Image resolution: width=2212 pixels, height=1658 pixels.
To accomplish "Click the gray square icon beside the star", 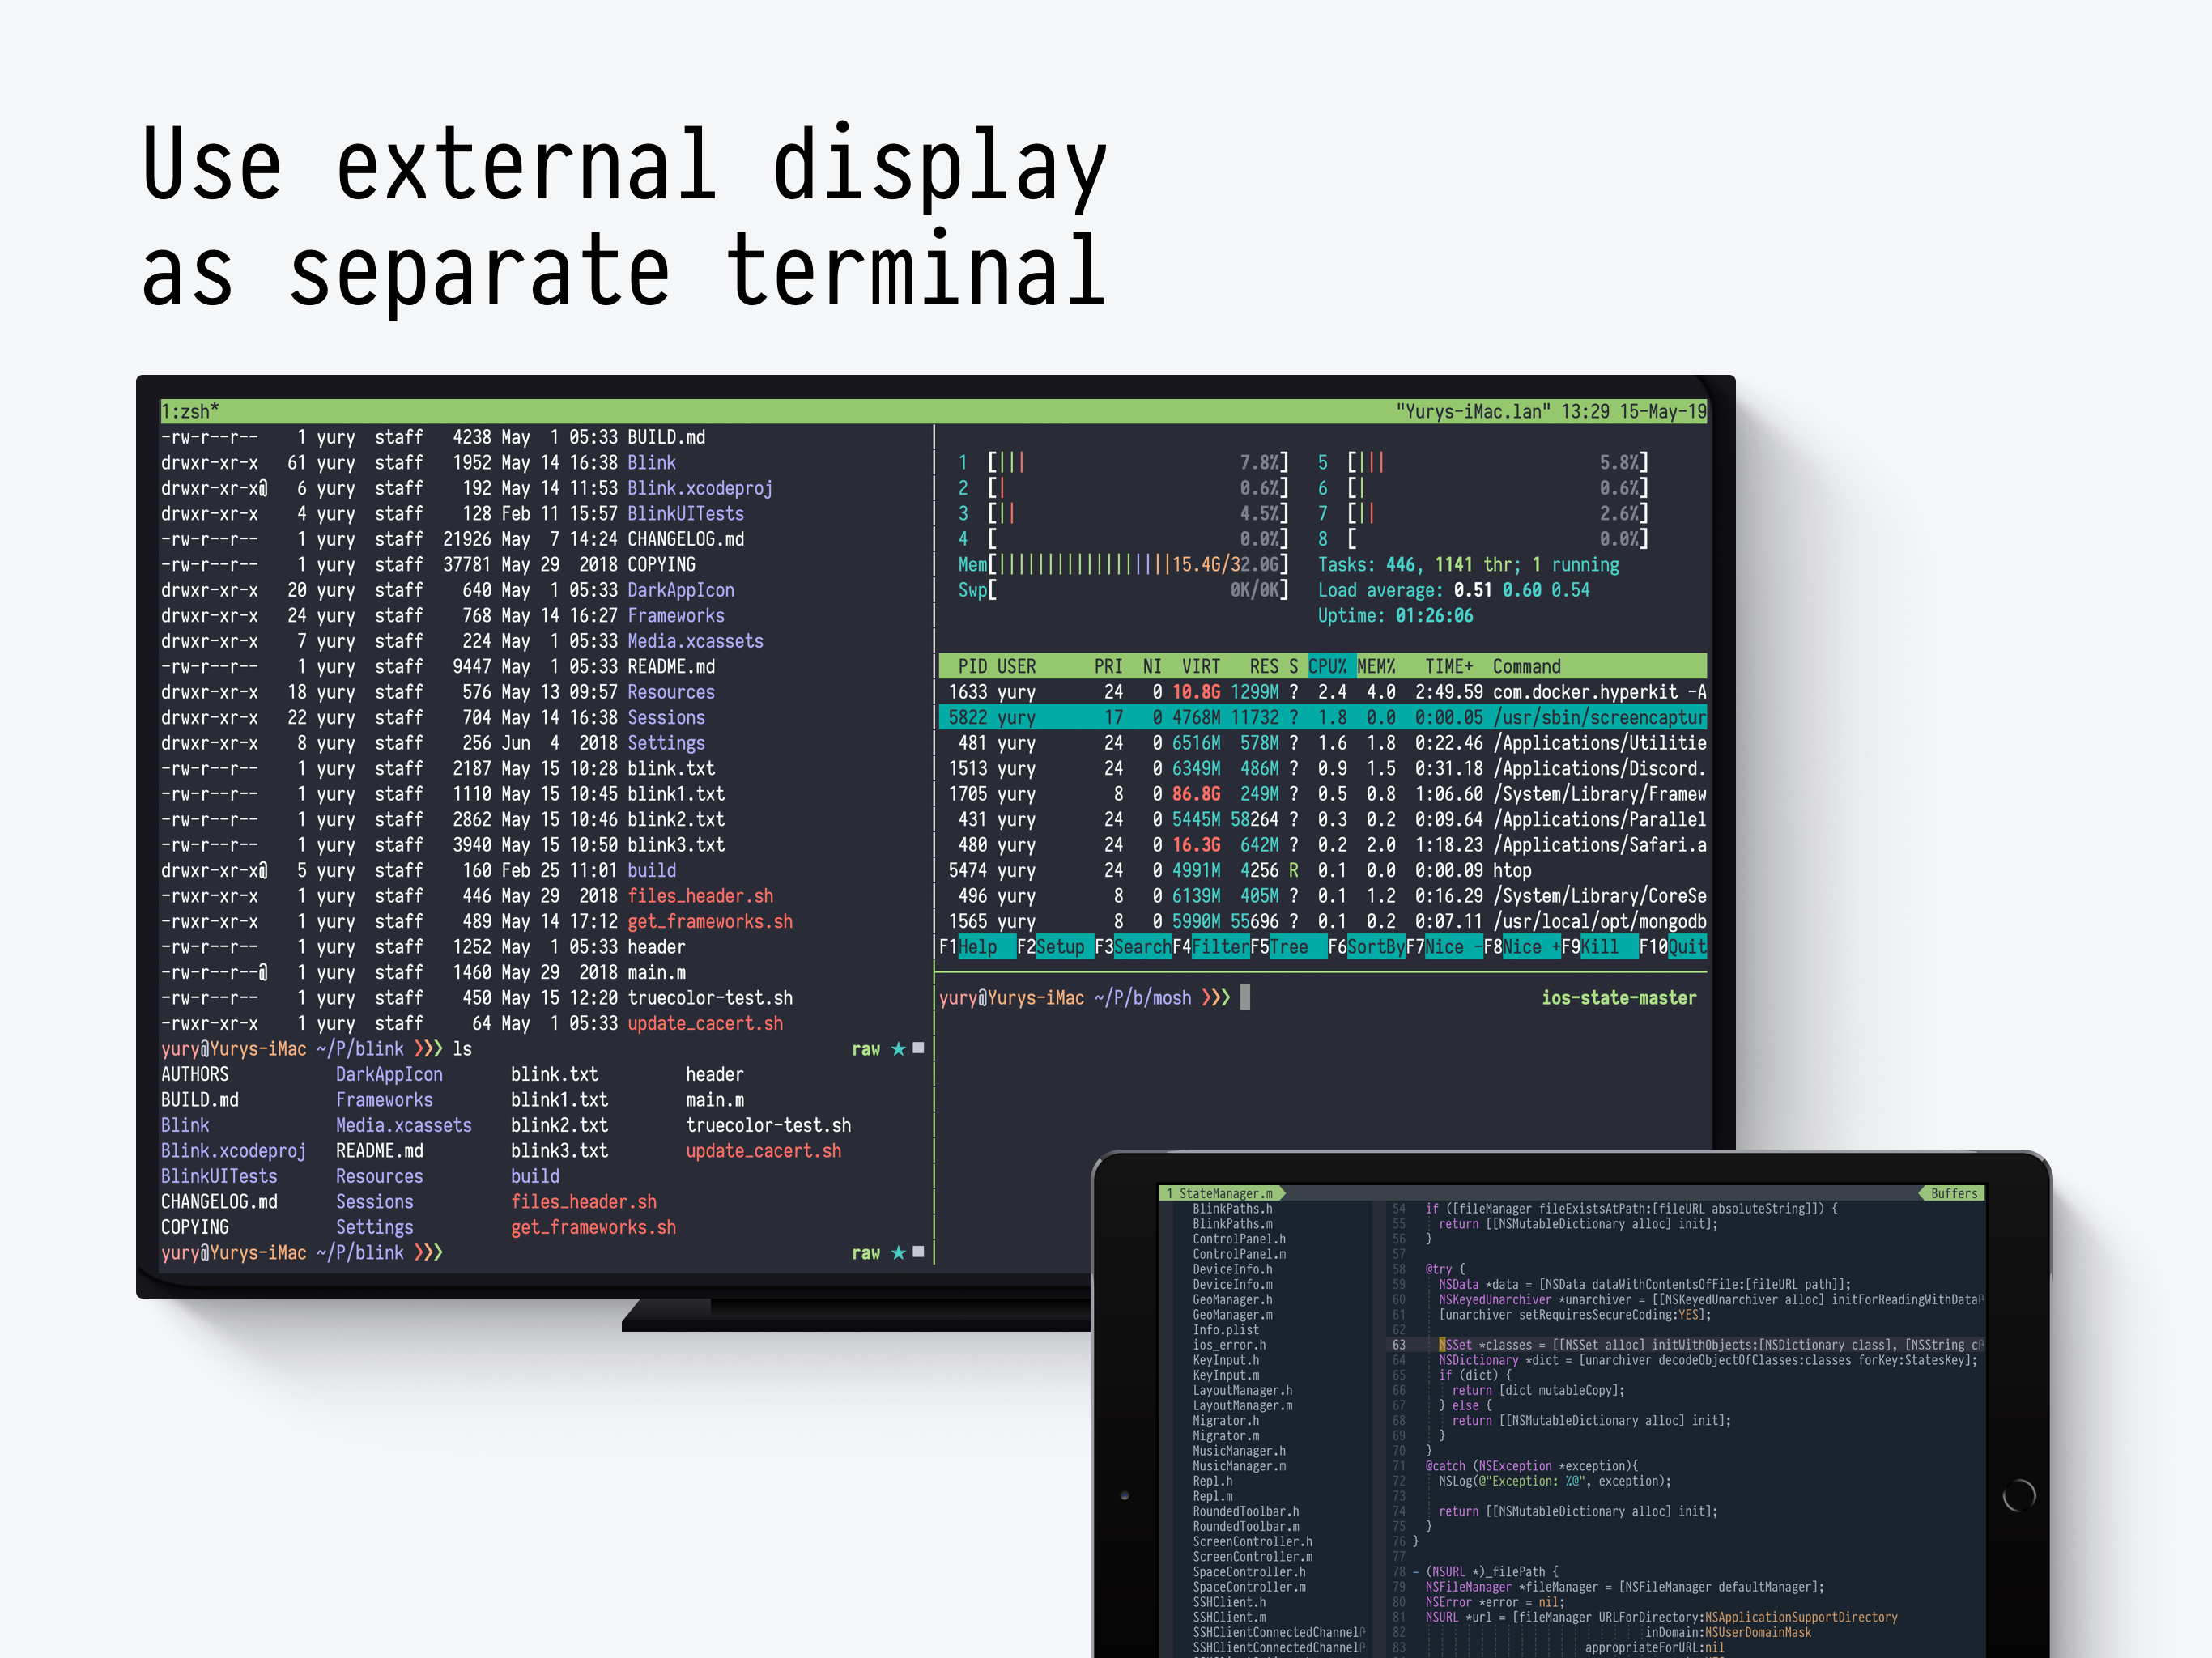I will pos(917,1048).
